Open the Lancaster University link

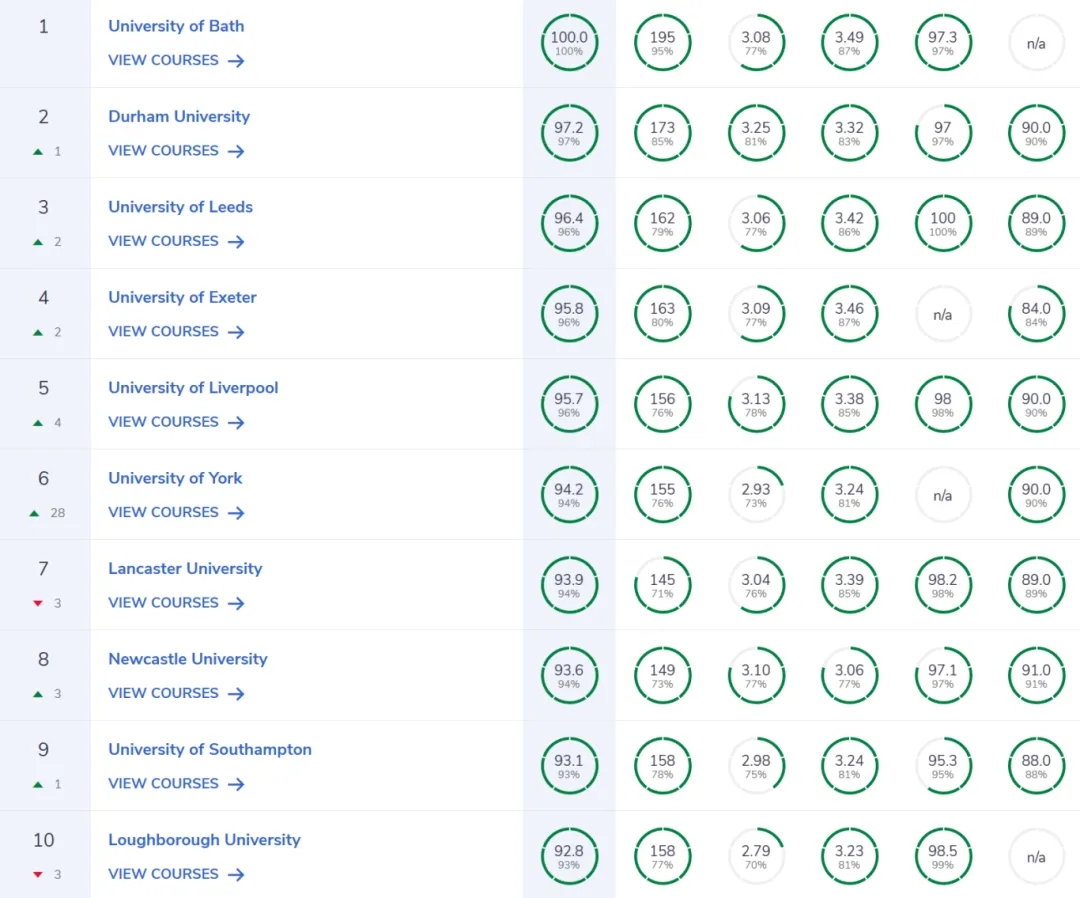click(x=185, y=568)
